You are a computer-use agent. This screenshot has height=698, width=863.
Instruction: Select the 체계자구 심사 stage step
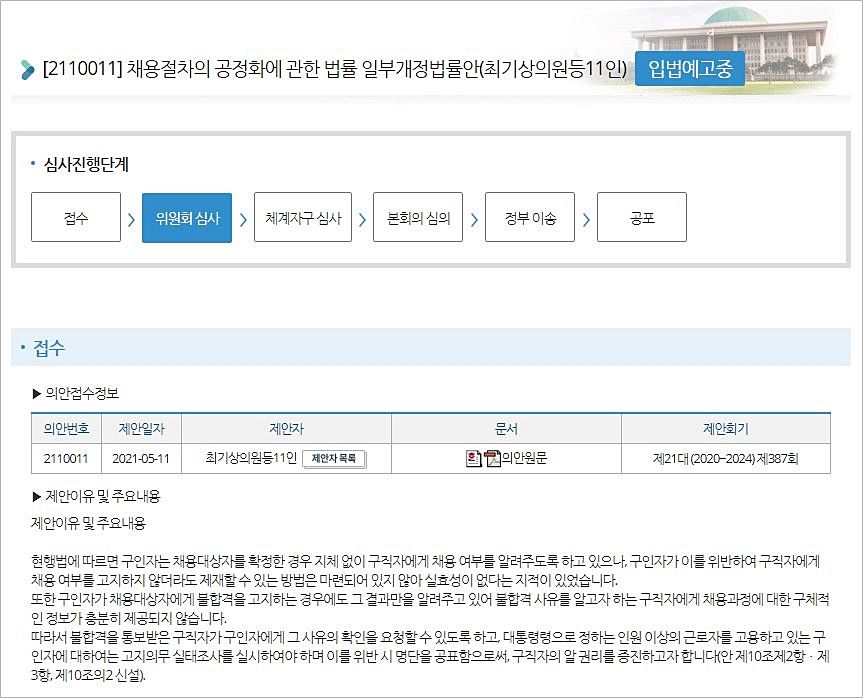pyautogui.click(x=303, y=217)
